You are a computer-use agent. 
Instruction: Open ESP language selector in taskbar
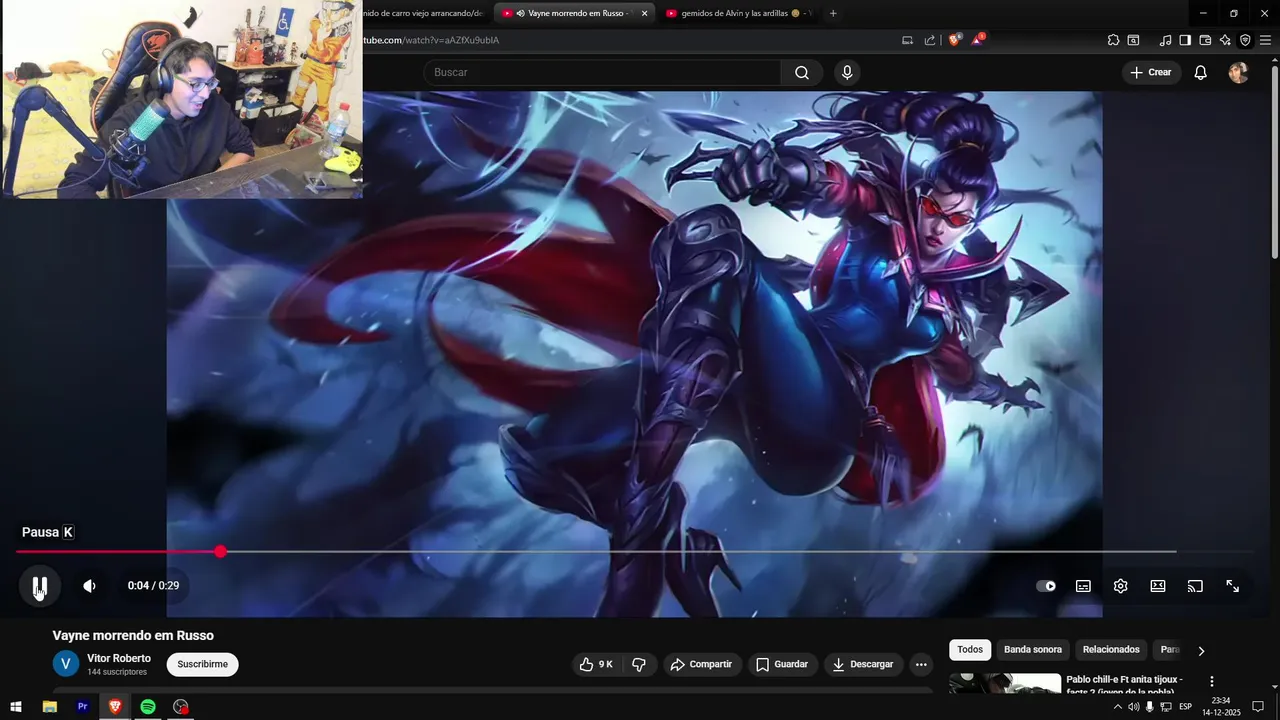click(x=1186, y=707)
